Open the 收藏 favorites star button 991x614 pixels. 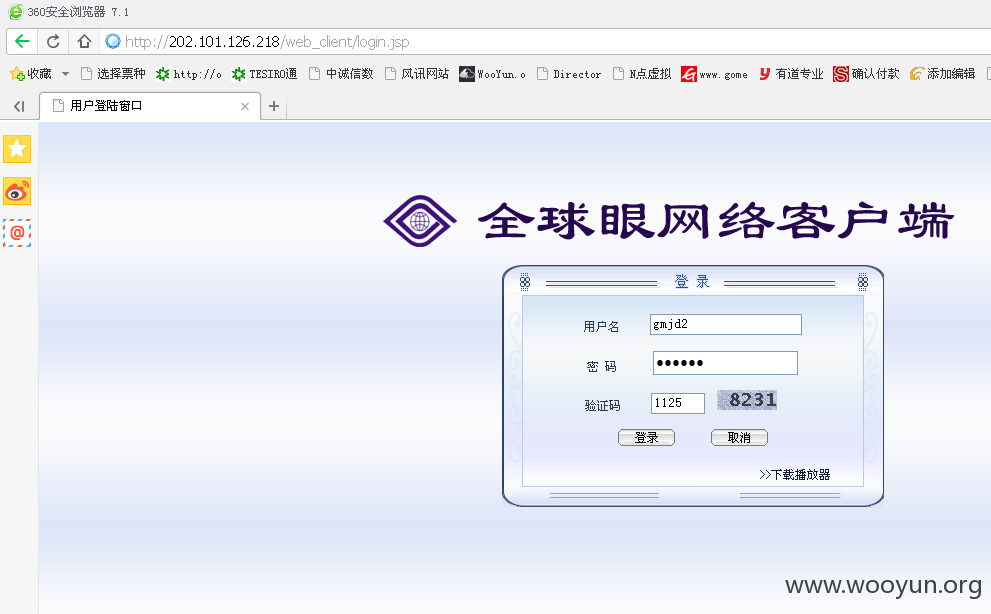(x=30, y=74)
